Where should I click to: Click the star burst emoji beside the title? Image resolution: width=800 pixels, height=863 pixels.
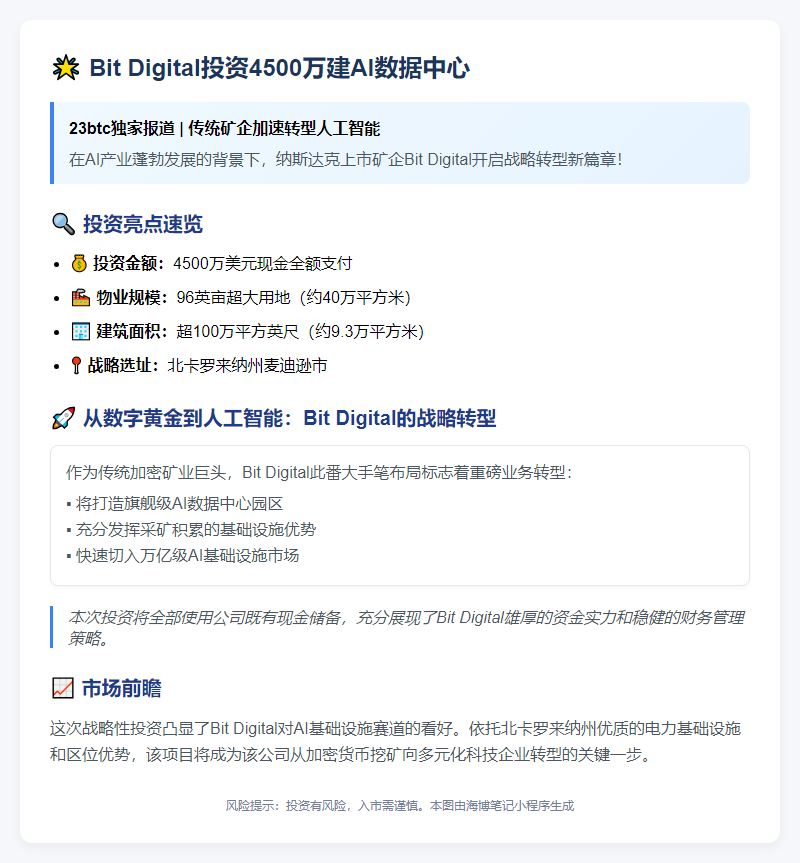(x=65, y=68)
